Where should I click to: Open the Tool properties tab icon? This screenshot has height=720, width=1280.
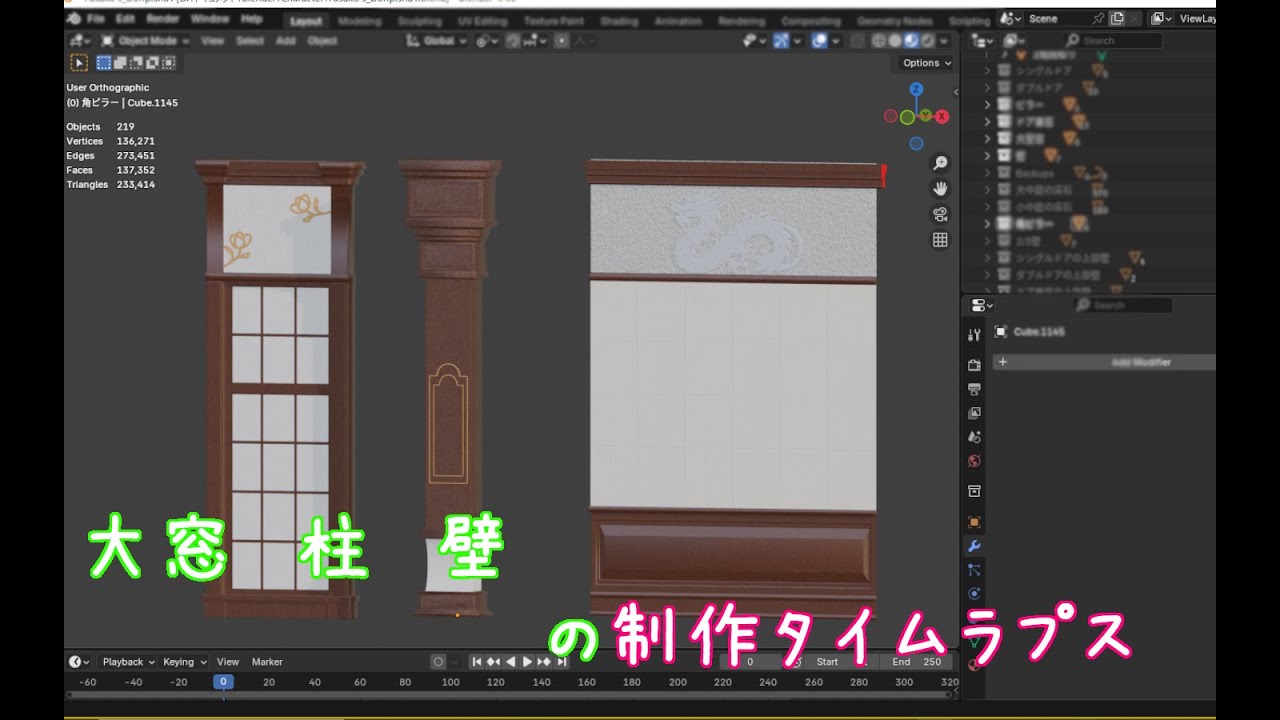[974, 335]
